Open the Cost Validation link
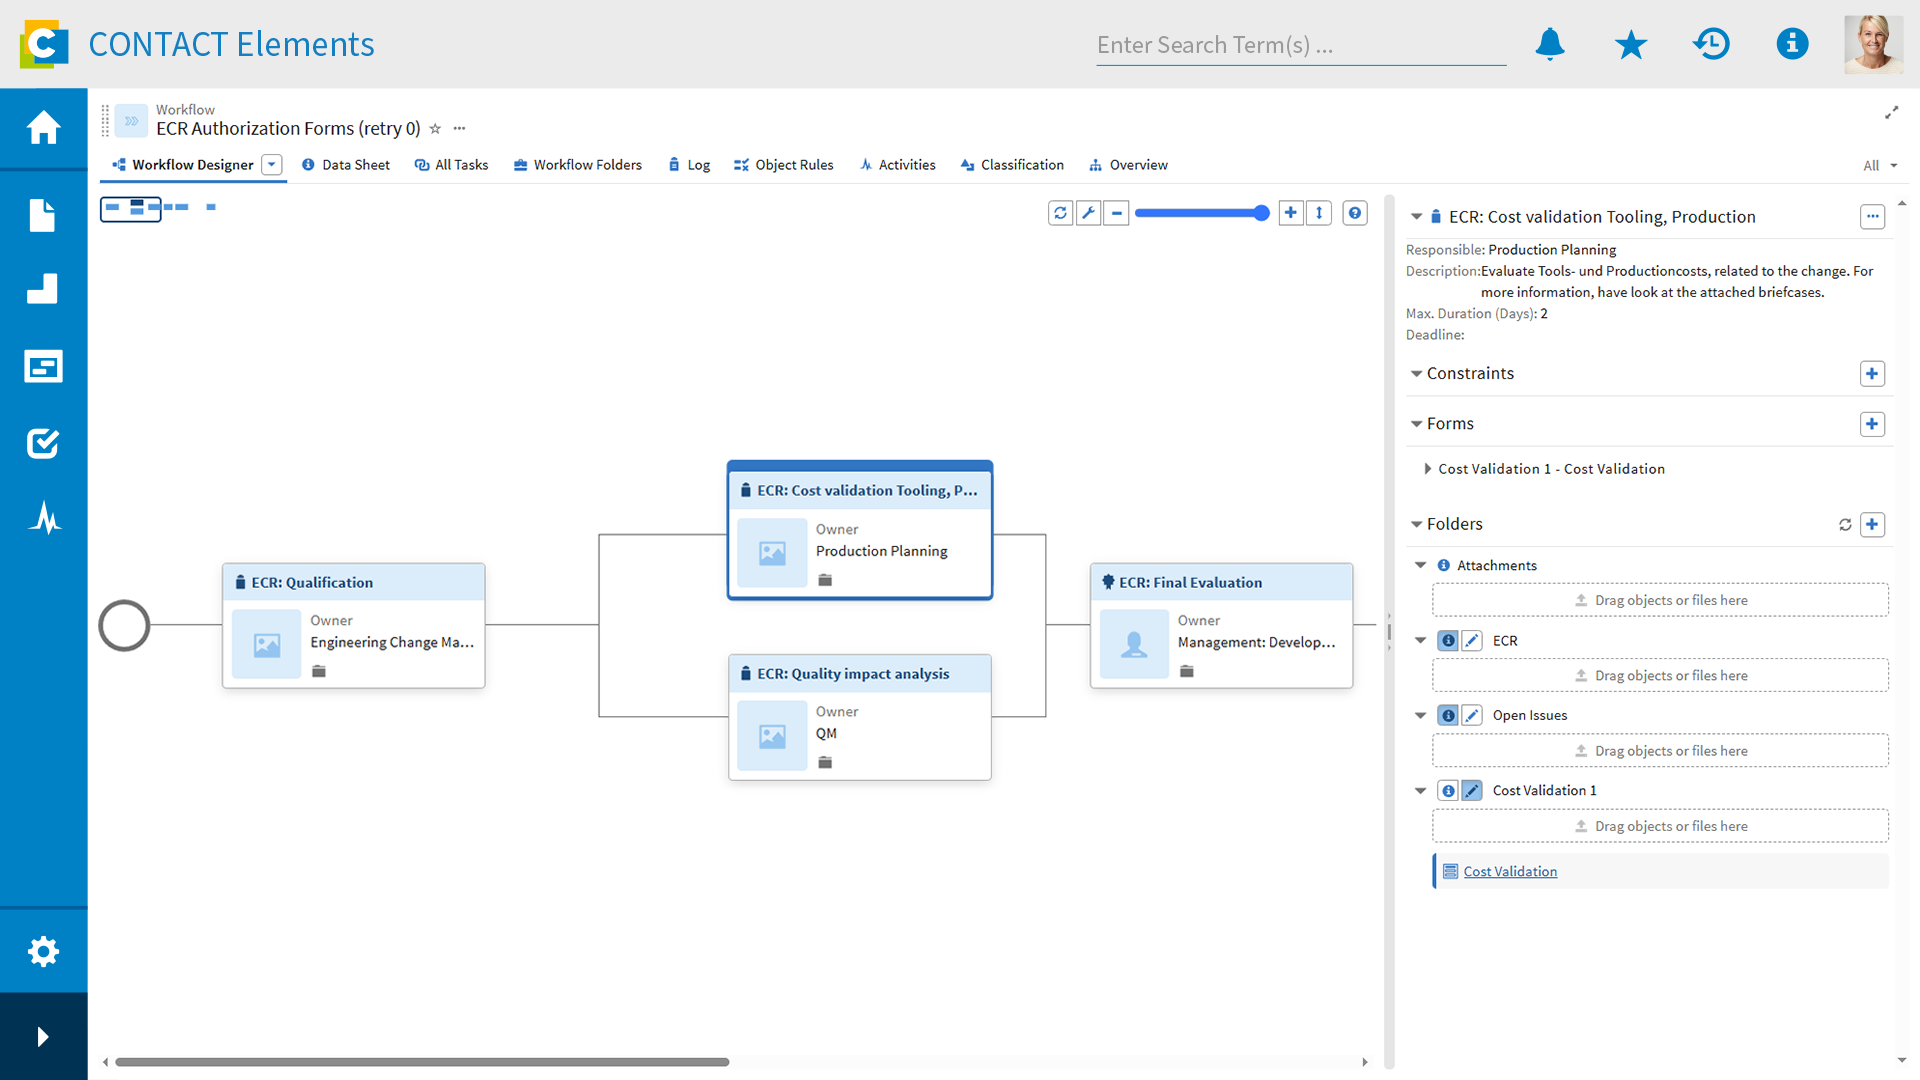 click(1510, 872)
